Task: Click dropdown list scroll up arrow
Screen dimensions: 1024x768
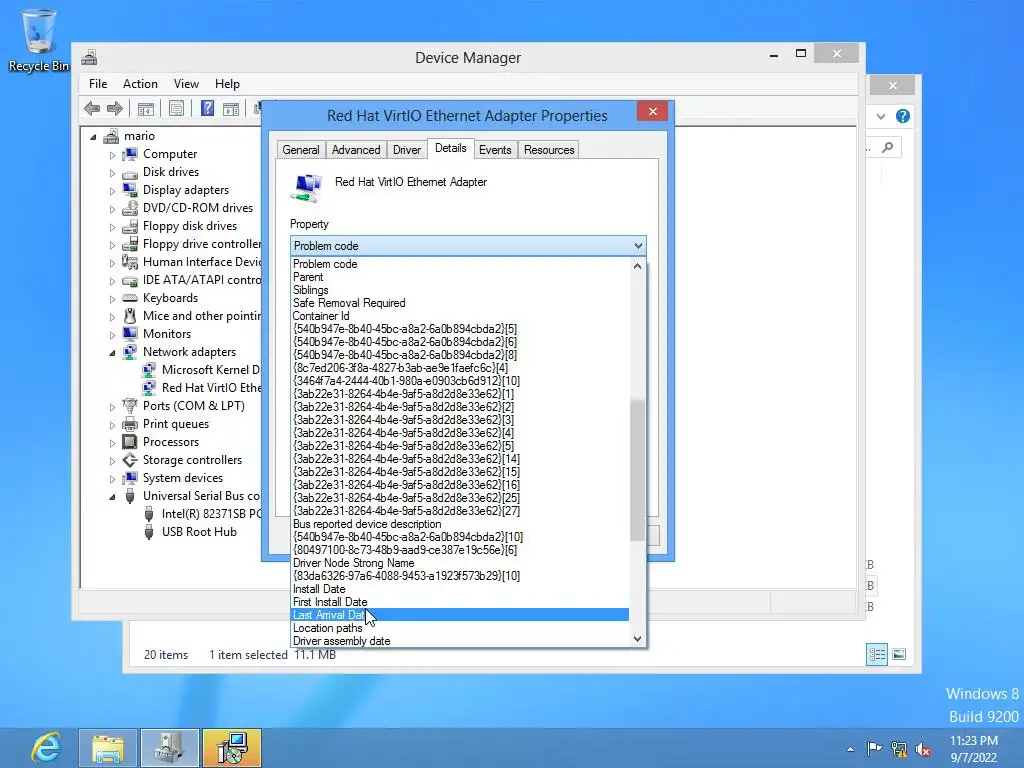Action: click(637, 266)
